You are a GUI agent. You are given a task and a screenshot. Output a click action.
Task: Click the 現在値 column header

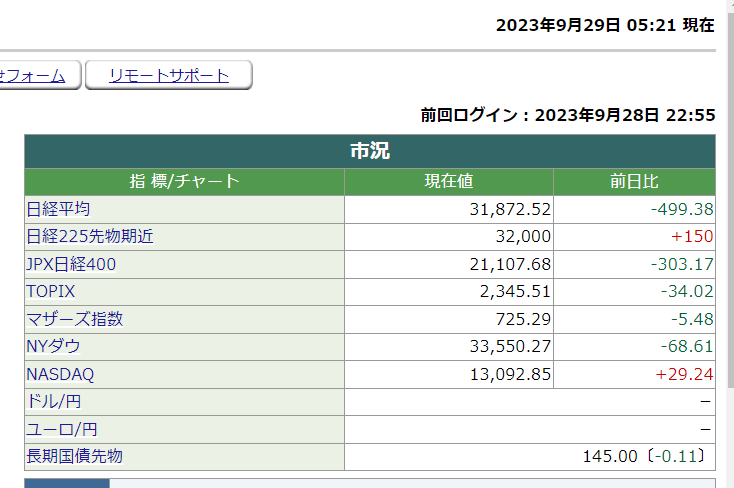[449, 182]
